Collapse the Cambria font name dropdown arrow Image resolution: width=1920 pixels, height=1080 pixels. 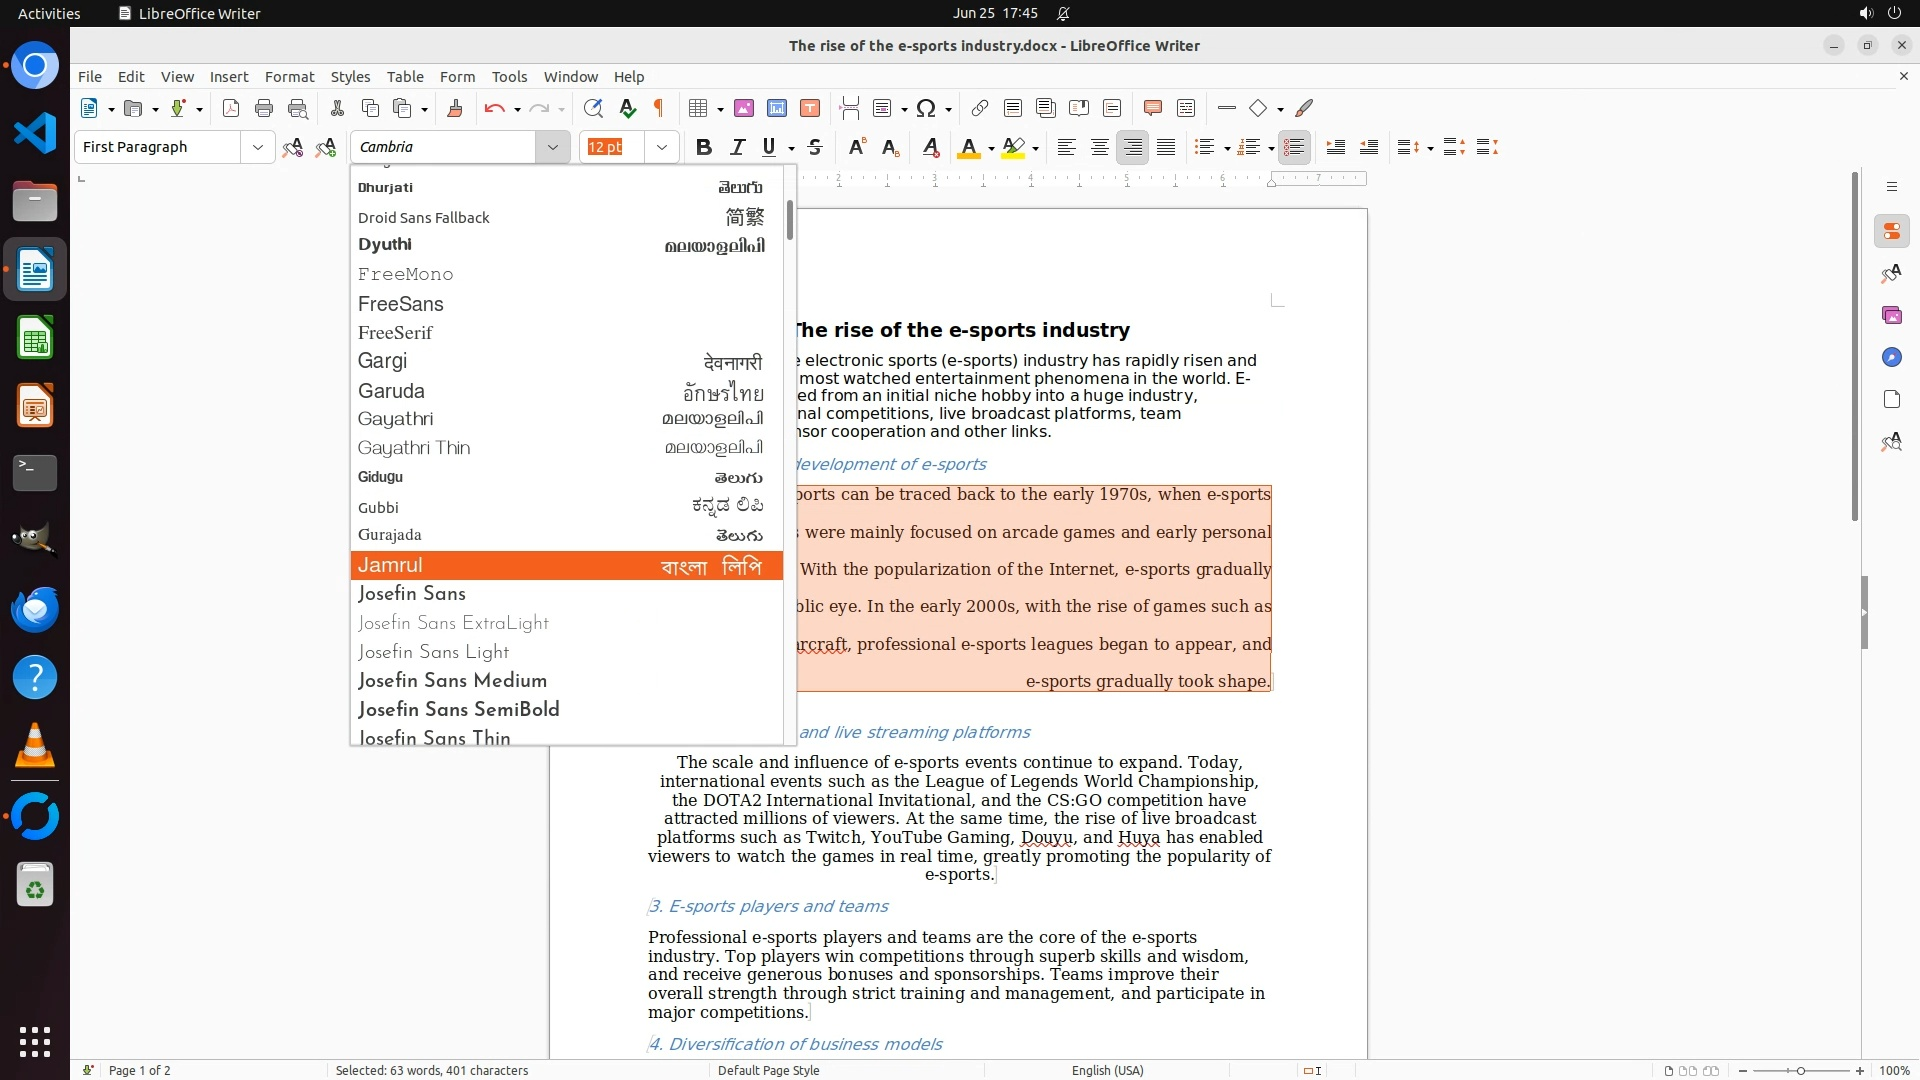552,148
